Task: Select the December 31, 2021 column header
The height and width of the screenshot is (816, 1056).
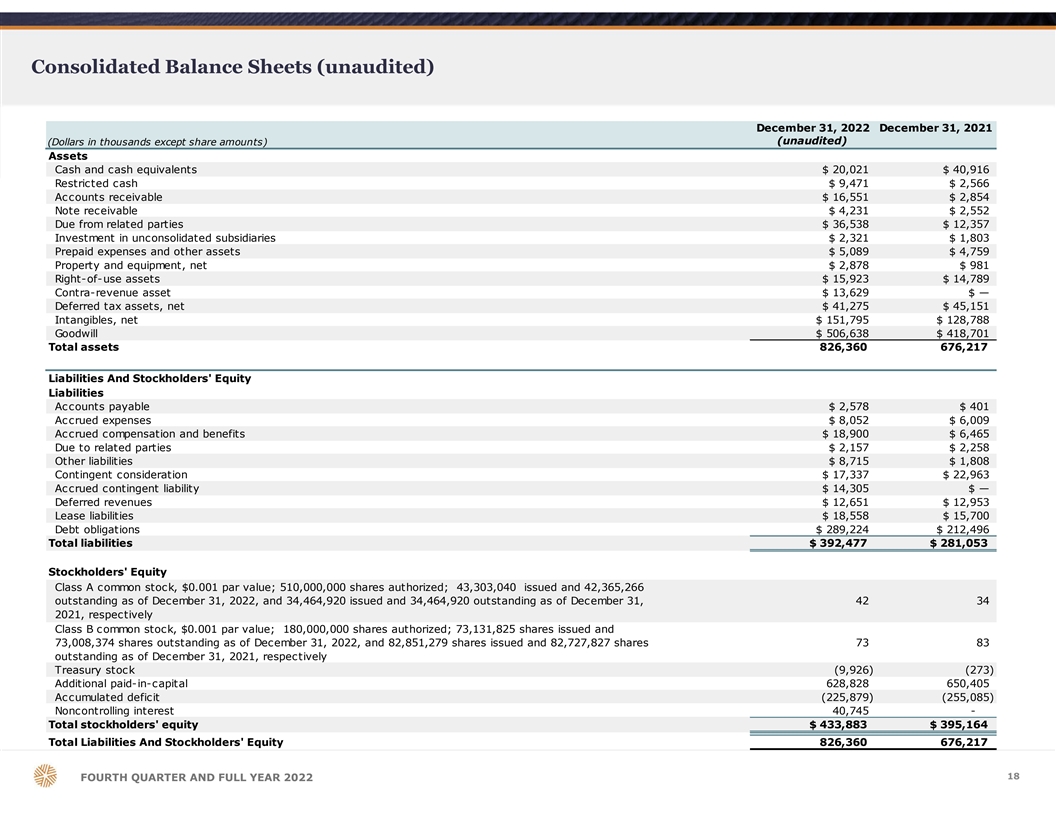Action: click(934, 128)
